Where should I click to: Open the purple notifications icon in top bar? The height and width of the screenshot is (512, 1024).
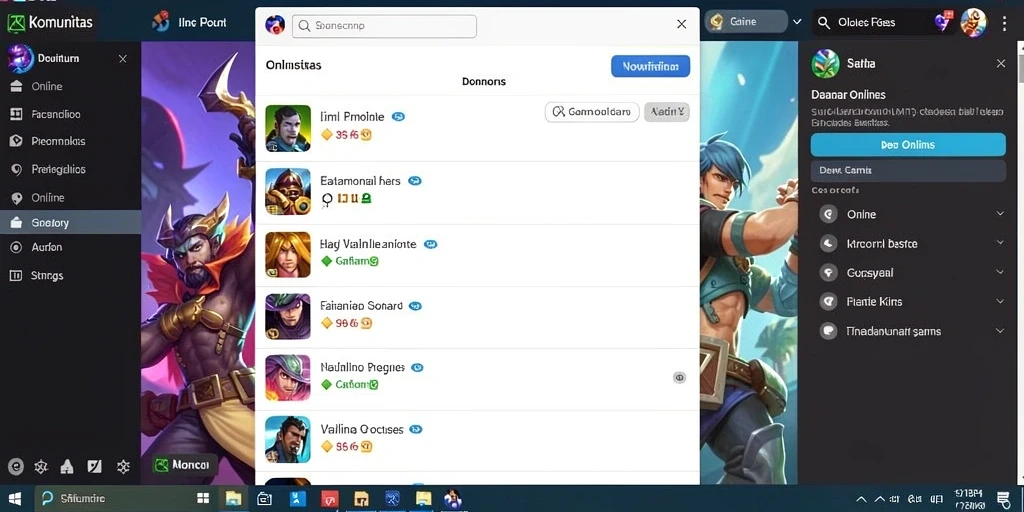(x=944, y=22)
